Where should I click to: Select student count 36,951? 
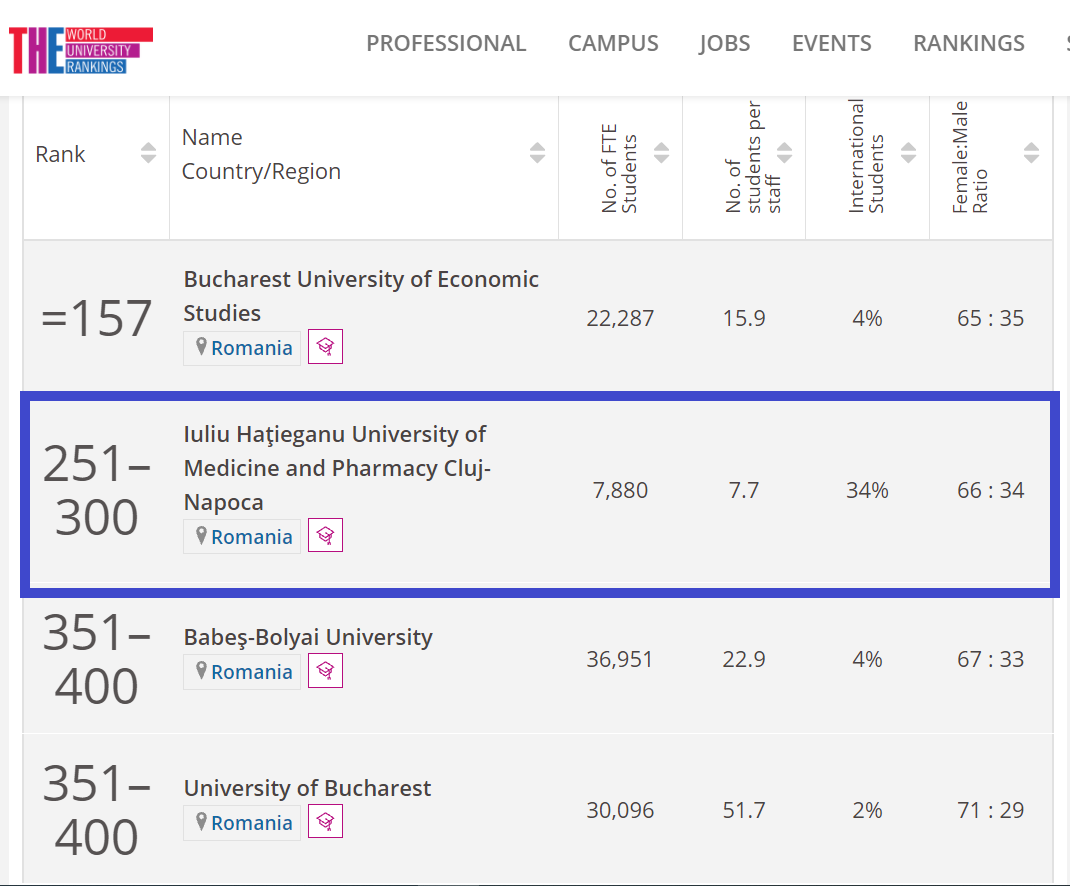click(620, 659)
